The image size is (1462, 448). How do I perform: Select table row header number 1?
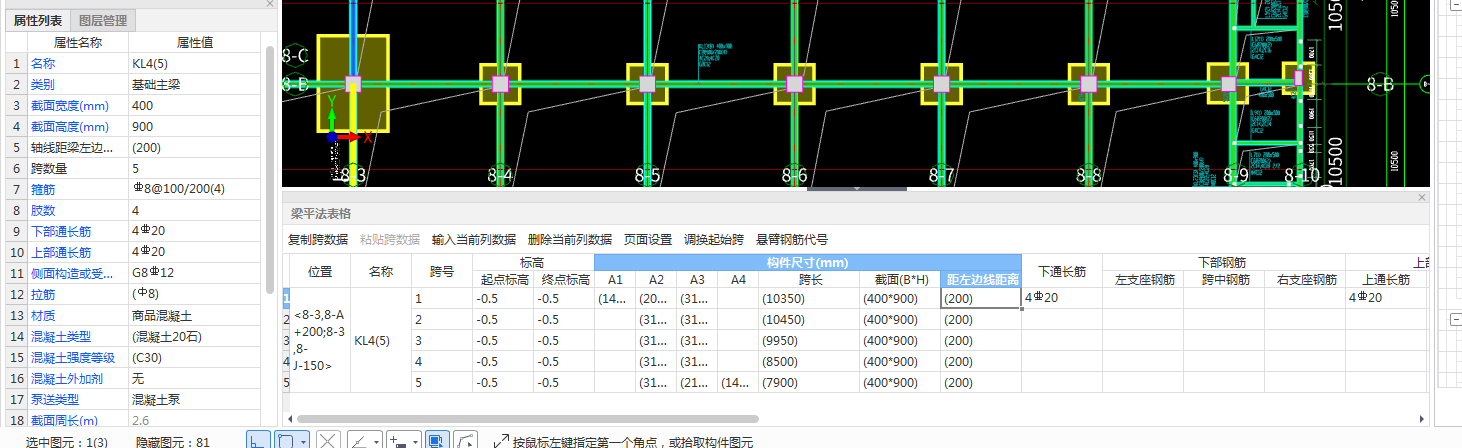click(x=286, y=298)
